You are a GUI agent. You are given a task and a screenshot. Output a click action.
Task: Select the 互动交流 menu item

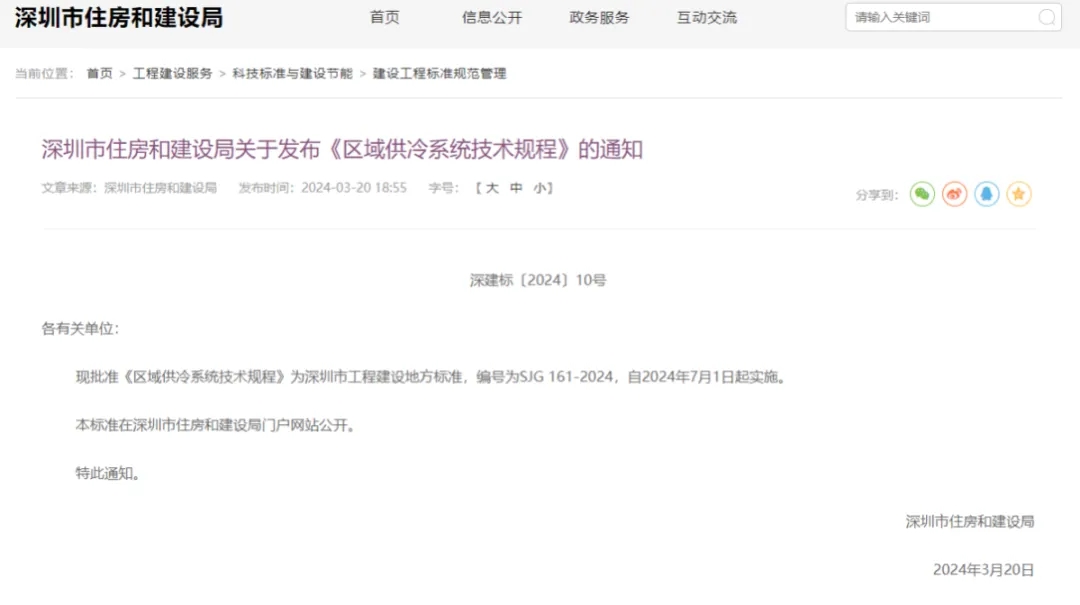(x=706, y=17)
